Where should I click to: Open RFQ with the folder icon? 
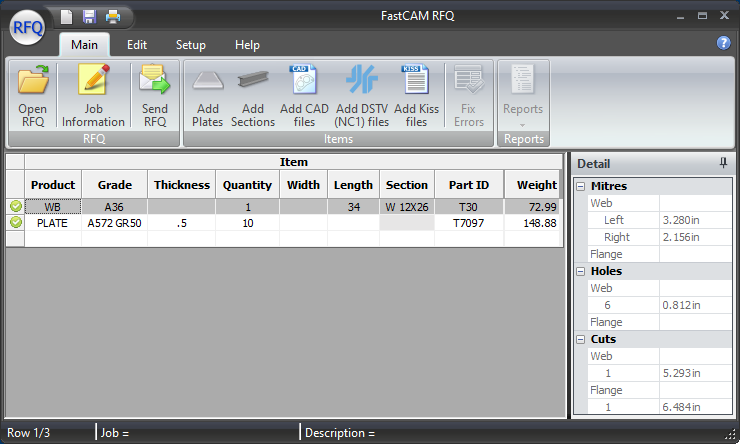point(33,96)
